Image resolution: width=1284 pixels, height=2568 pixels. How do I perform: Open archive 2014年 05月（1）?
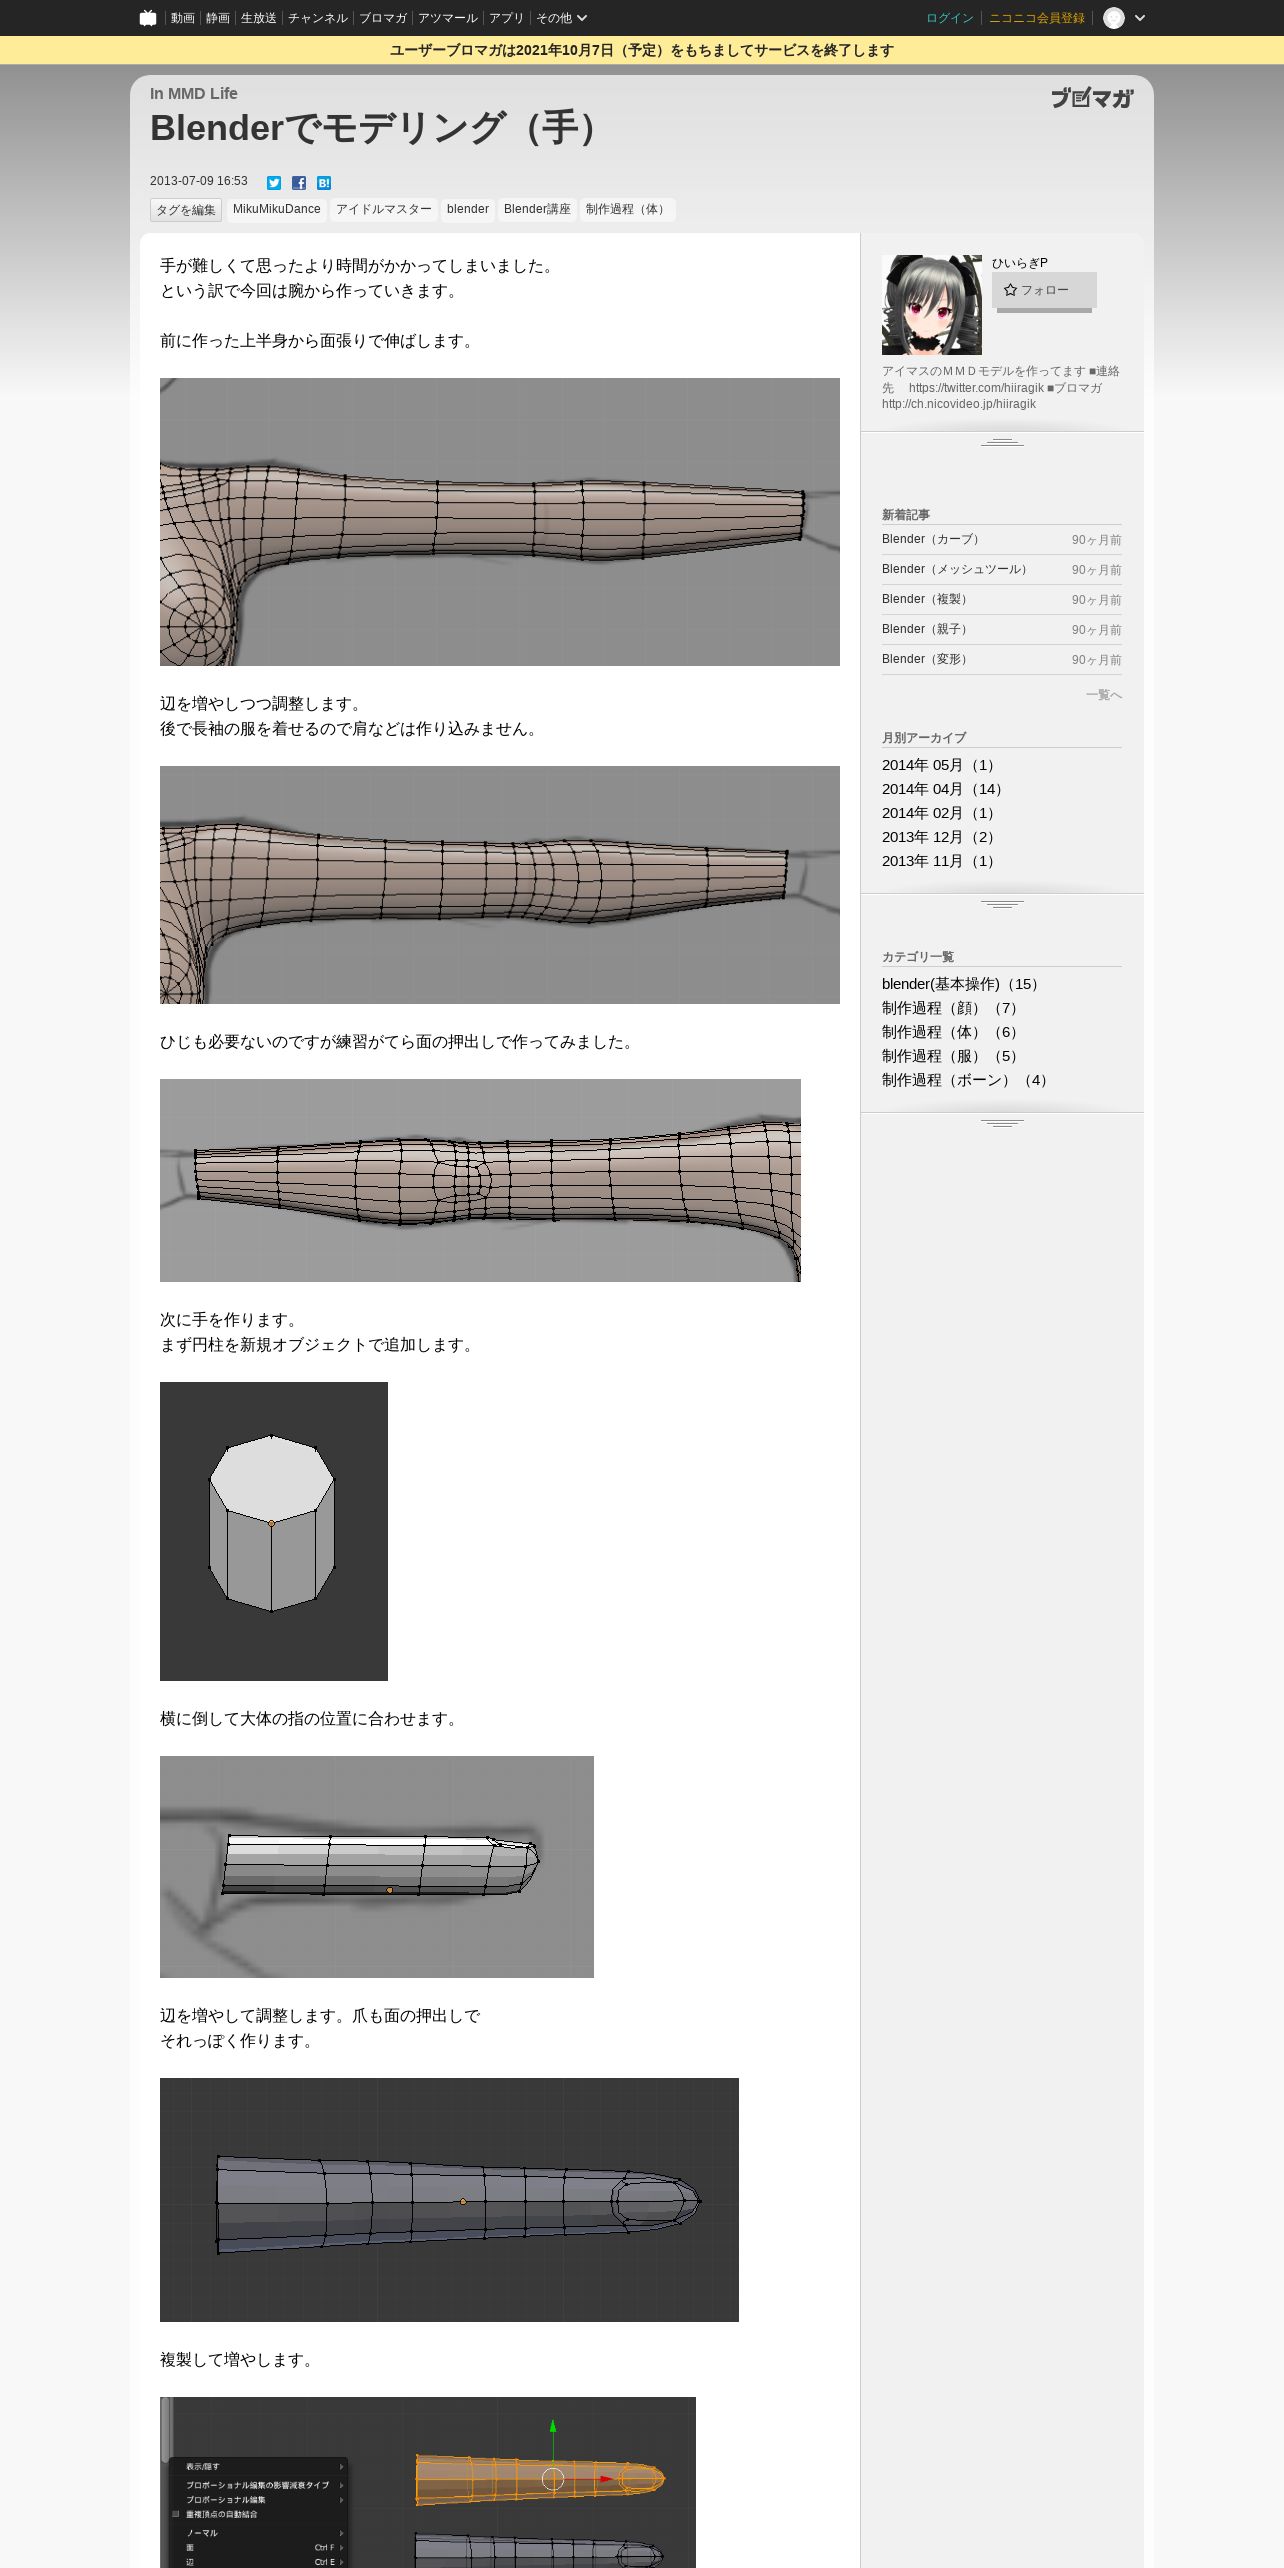941,765
